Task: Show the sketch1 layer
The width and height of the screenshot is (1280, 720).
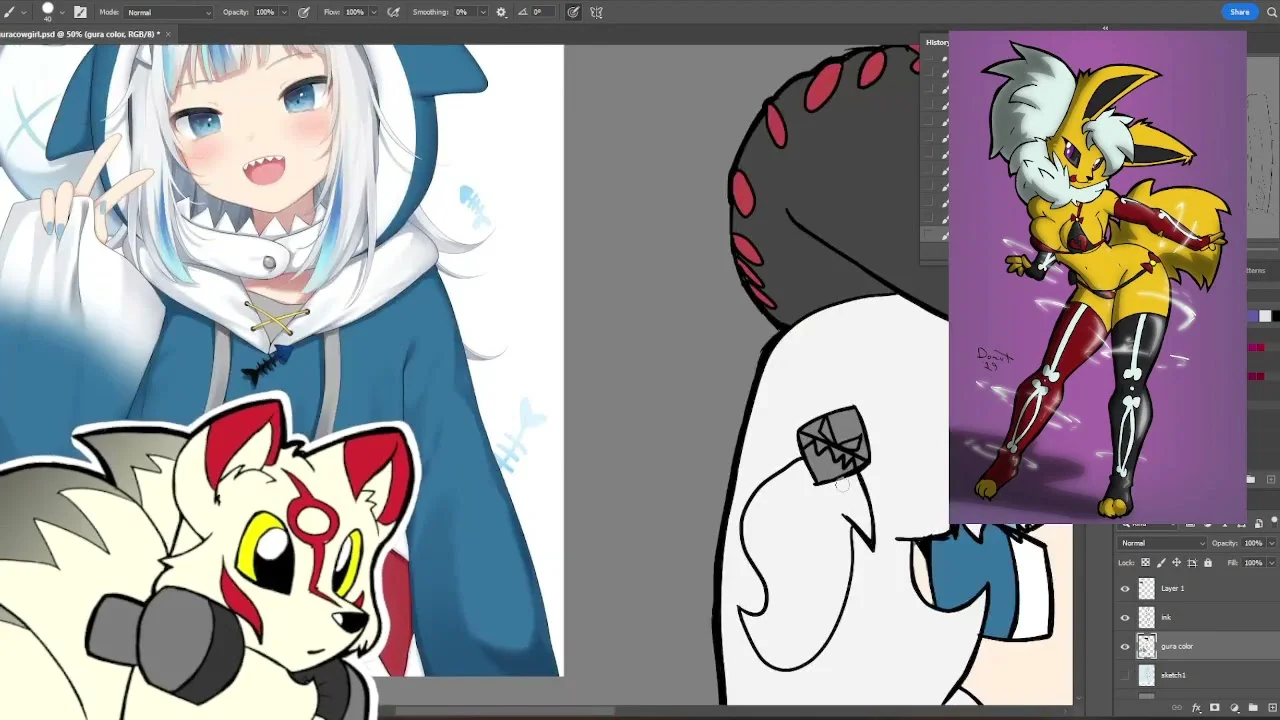Action: pos(1125,676)
